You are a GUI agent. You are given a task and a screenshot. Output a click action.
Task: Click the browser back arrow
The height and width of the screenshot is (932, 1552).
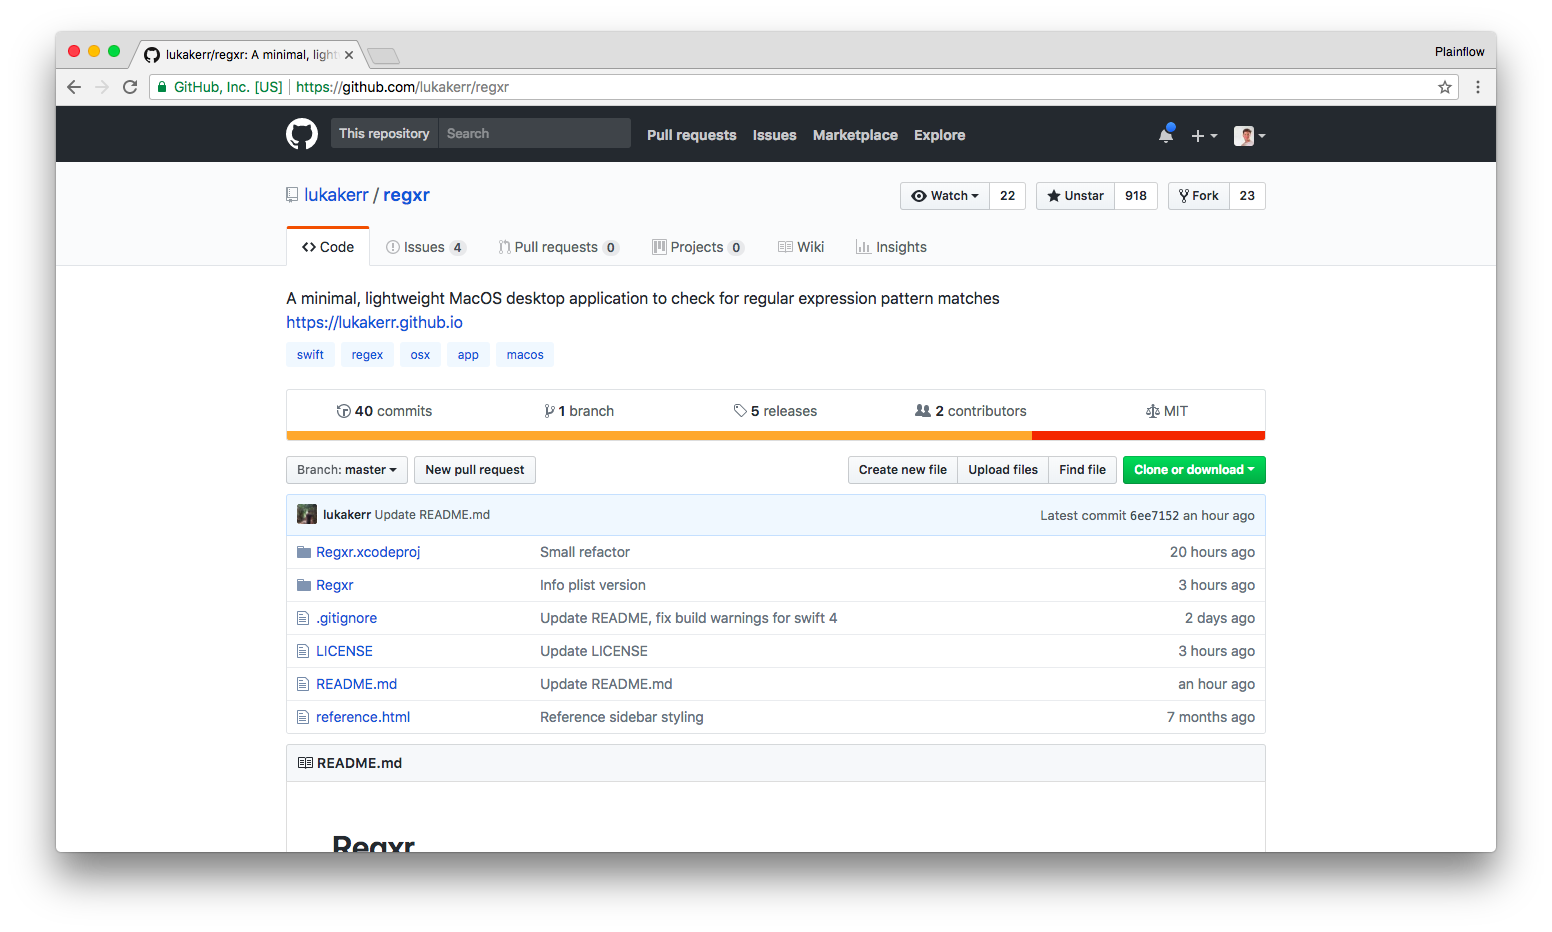(x=74, y=87)
